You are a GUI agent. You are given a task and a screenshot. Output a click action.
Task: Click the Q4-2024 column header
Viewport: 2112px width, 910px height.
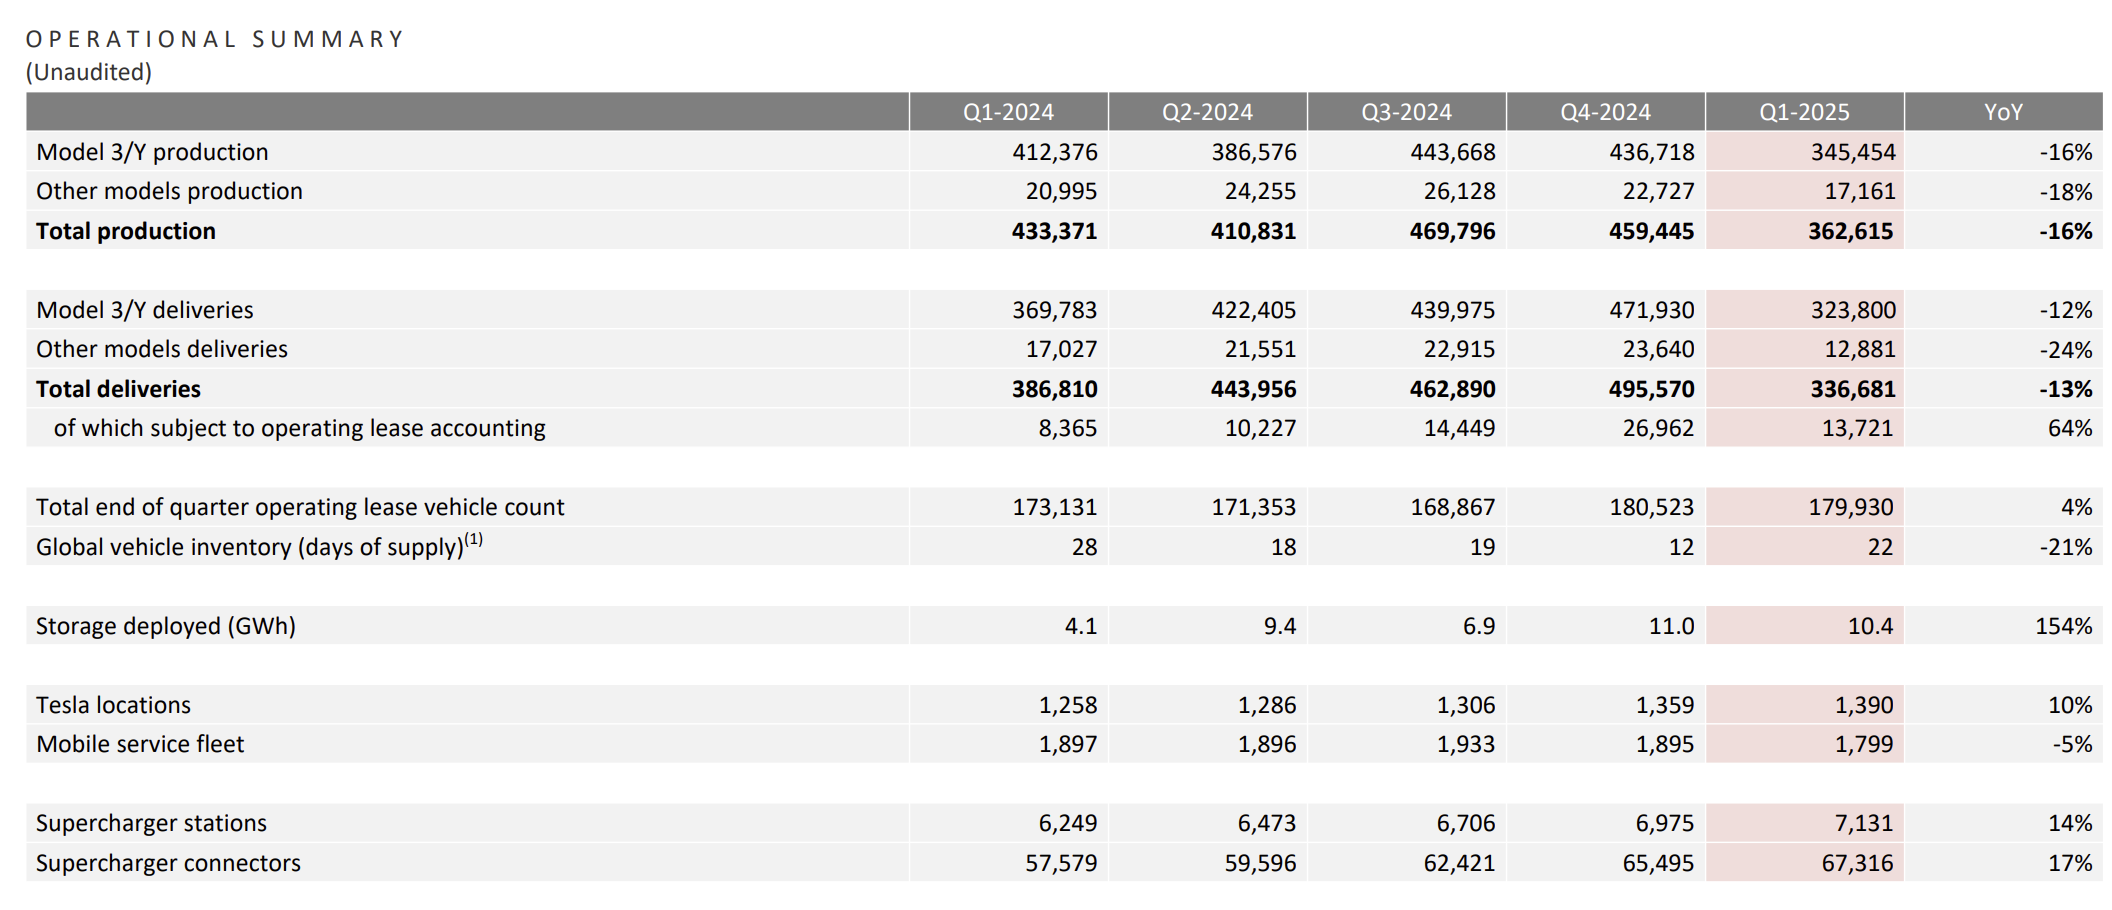[x=1605, y=112]
